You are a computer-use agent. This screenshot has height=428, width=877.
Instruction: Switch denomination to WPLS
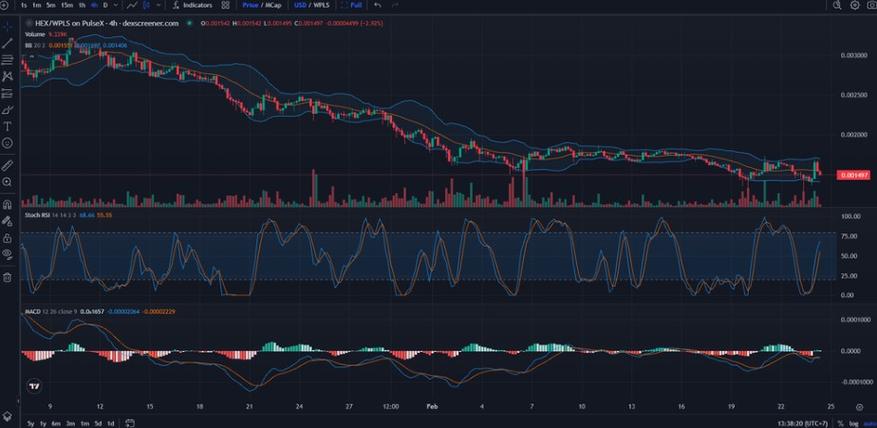click(320, 5)
